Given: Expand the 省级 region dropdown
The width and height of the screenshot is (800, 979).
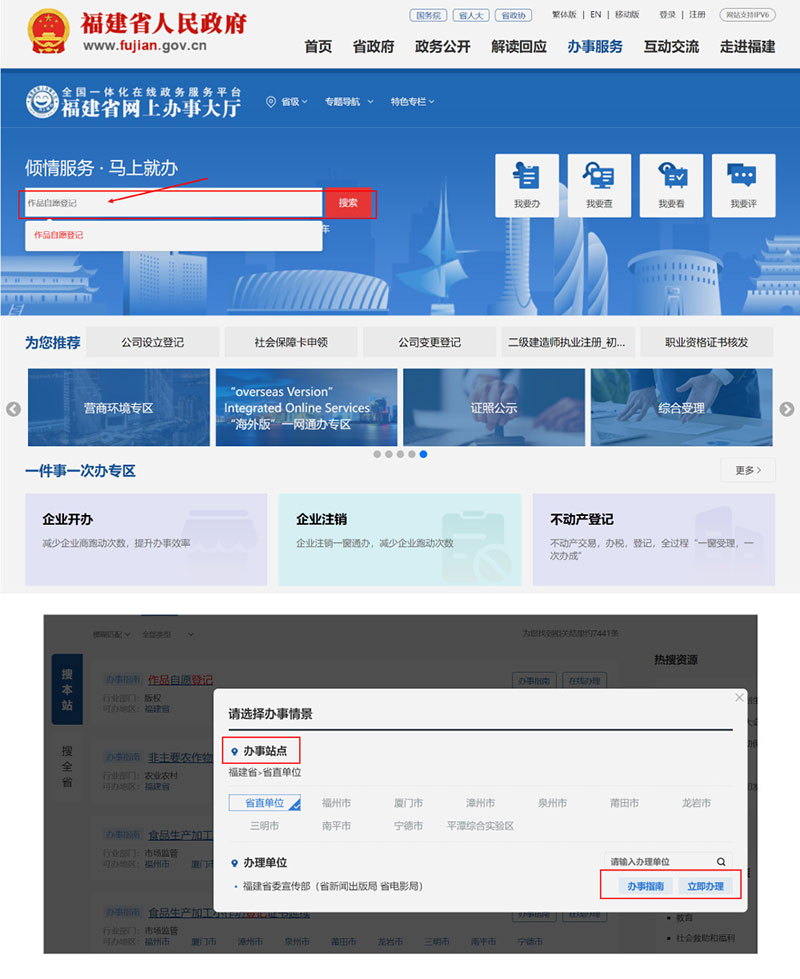Looking at the screenshot, I should coord(294,102).
